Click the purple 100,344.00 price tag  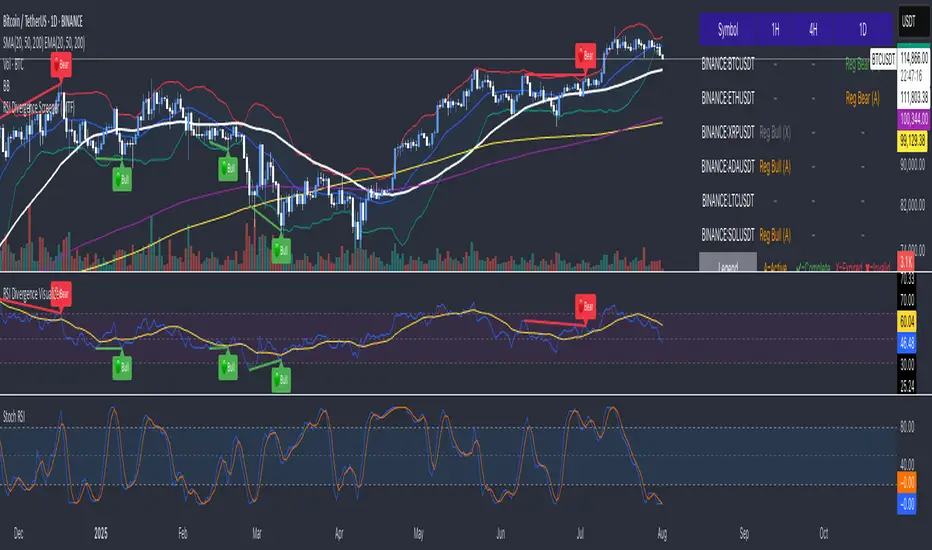[914, 120]
